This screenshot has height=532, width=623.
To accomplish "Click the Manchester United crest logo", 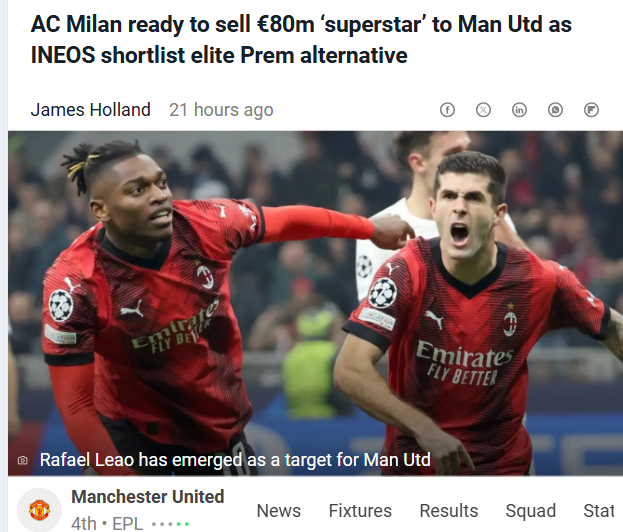I will 39,510.
